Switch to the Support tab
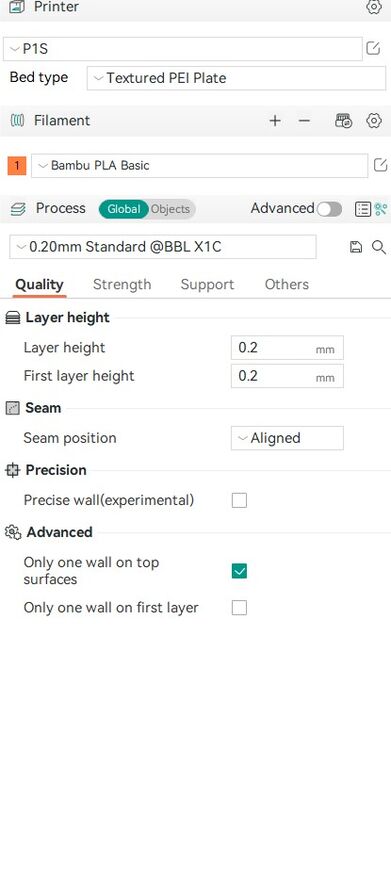The height and width of the screenshot is (896, 391). [207, 285]
